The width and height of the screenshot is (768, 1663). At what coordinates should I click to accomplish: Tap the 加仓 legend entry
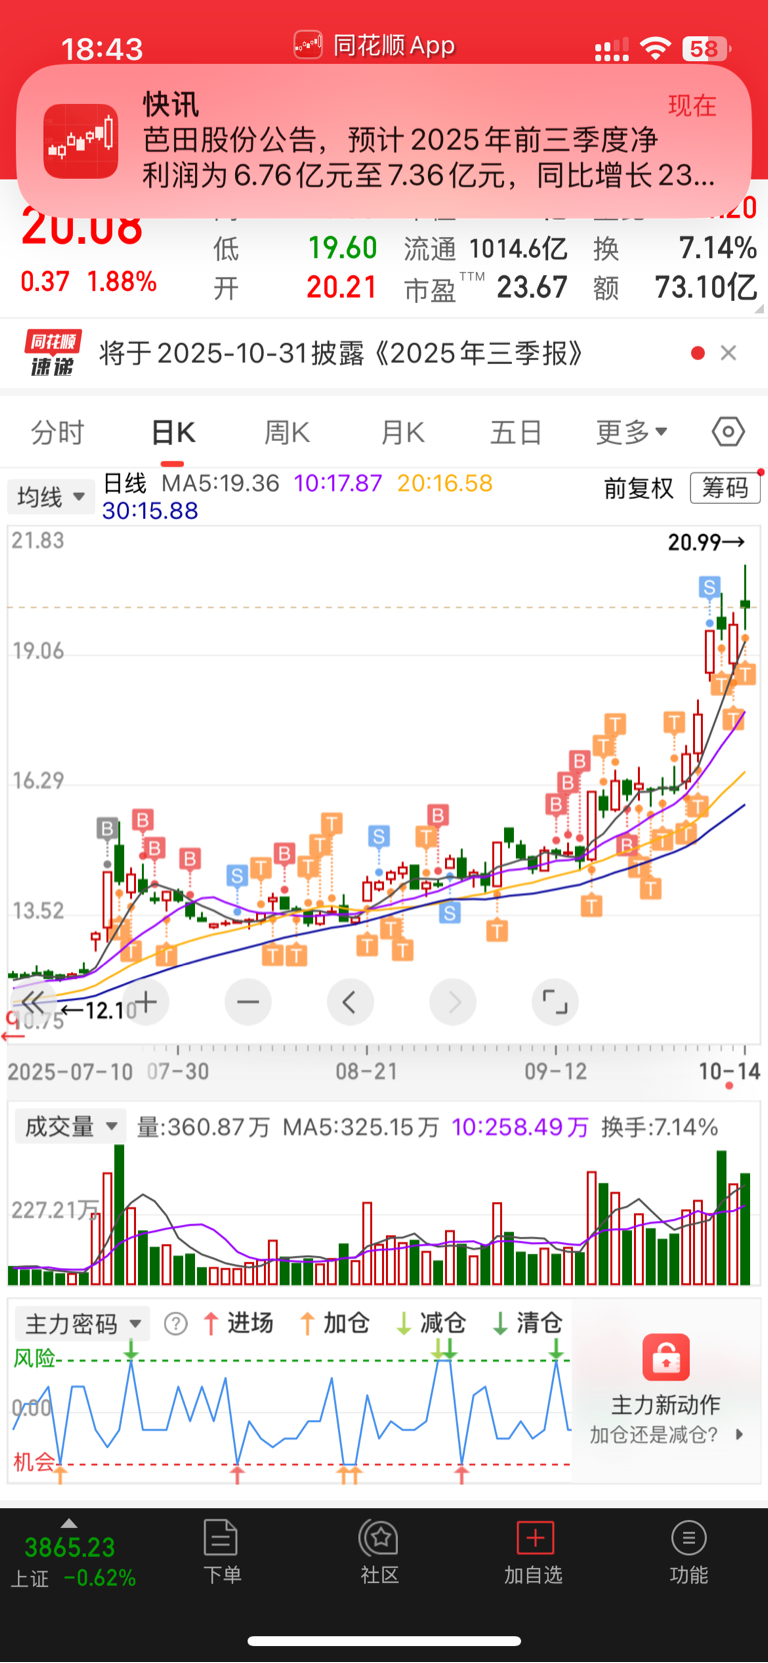tap(334, 1324)
